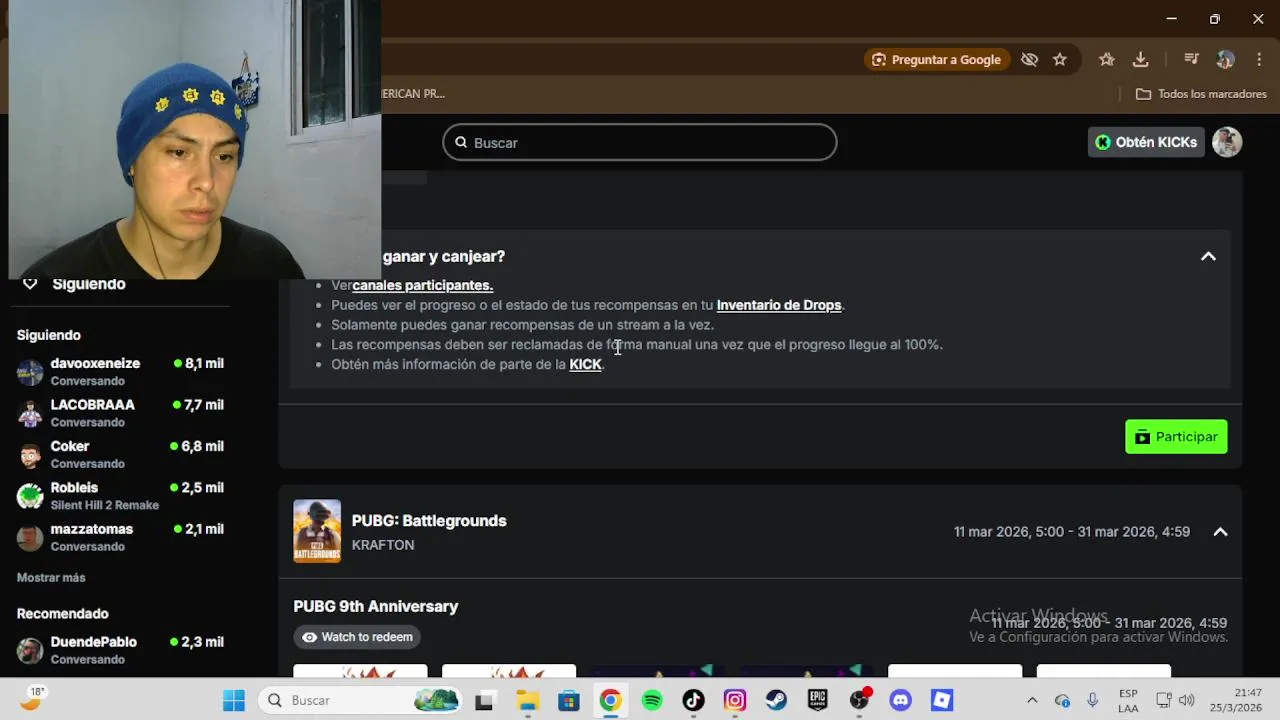Click the Buscar search field on Kick

coord(640,142)
